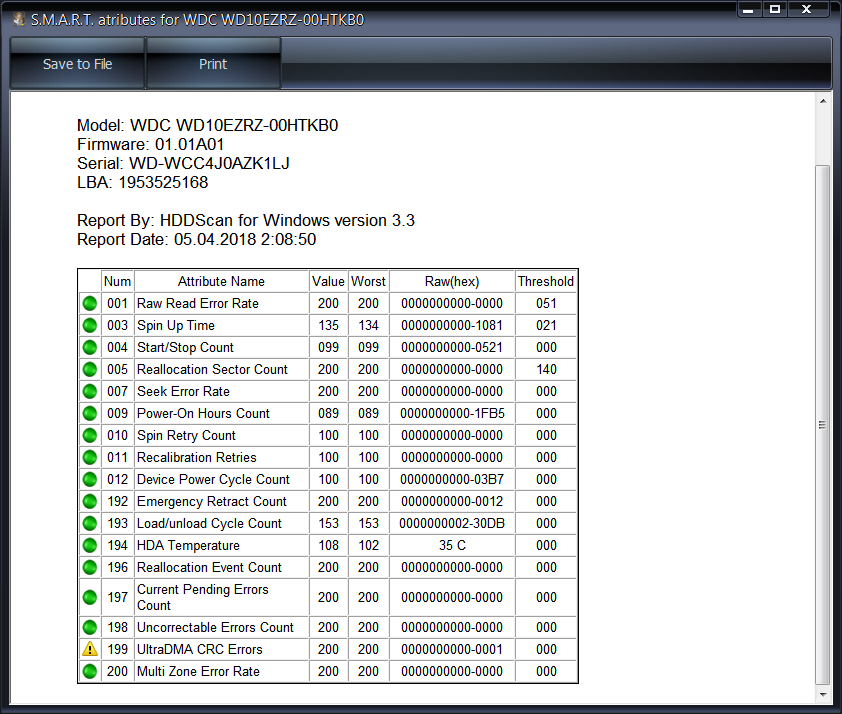Click threshold 021 for Spin Up Time
This screenshot has width=842, height=714.
(x=546, y=325)
